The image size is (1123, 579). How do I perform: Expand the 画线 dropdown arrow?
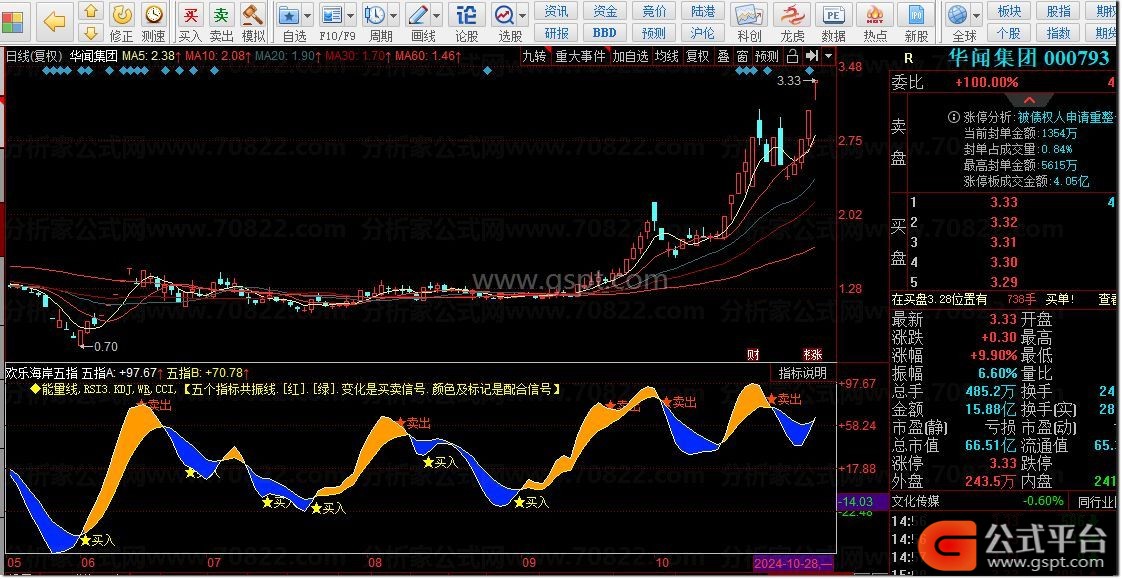click(437, 15)
